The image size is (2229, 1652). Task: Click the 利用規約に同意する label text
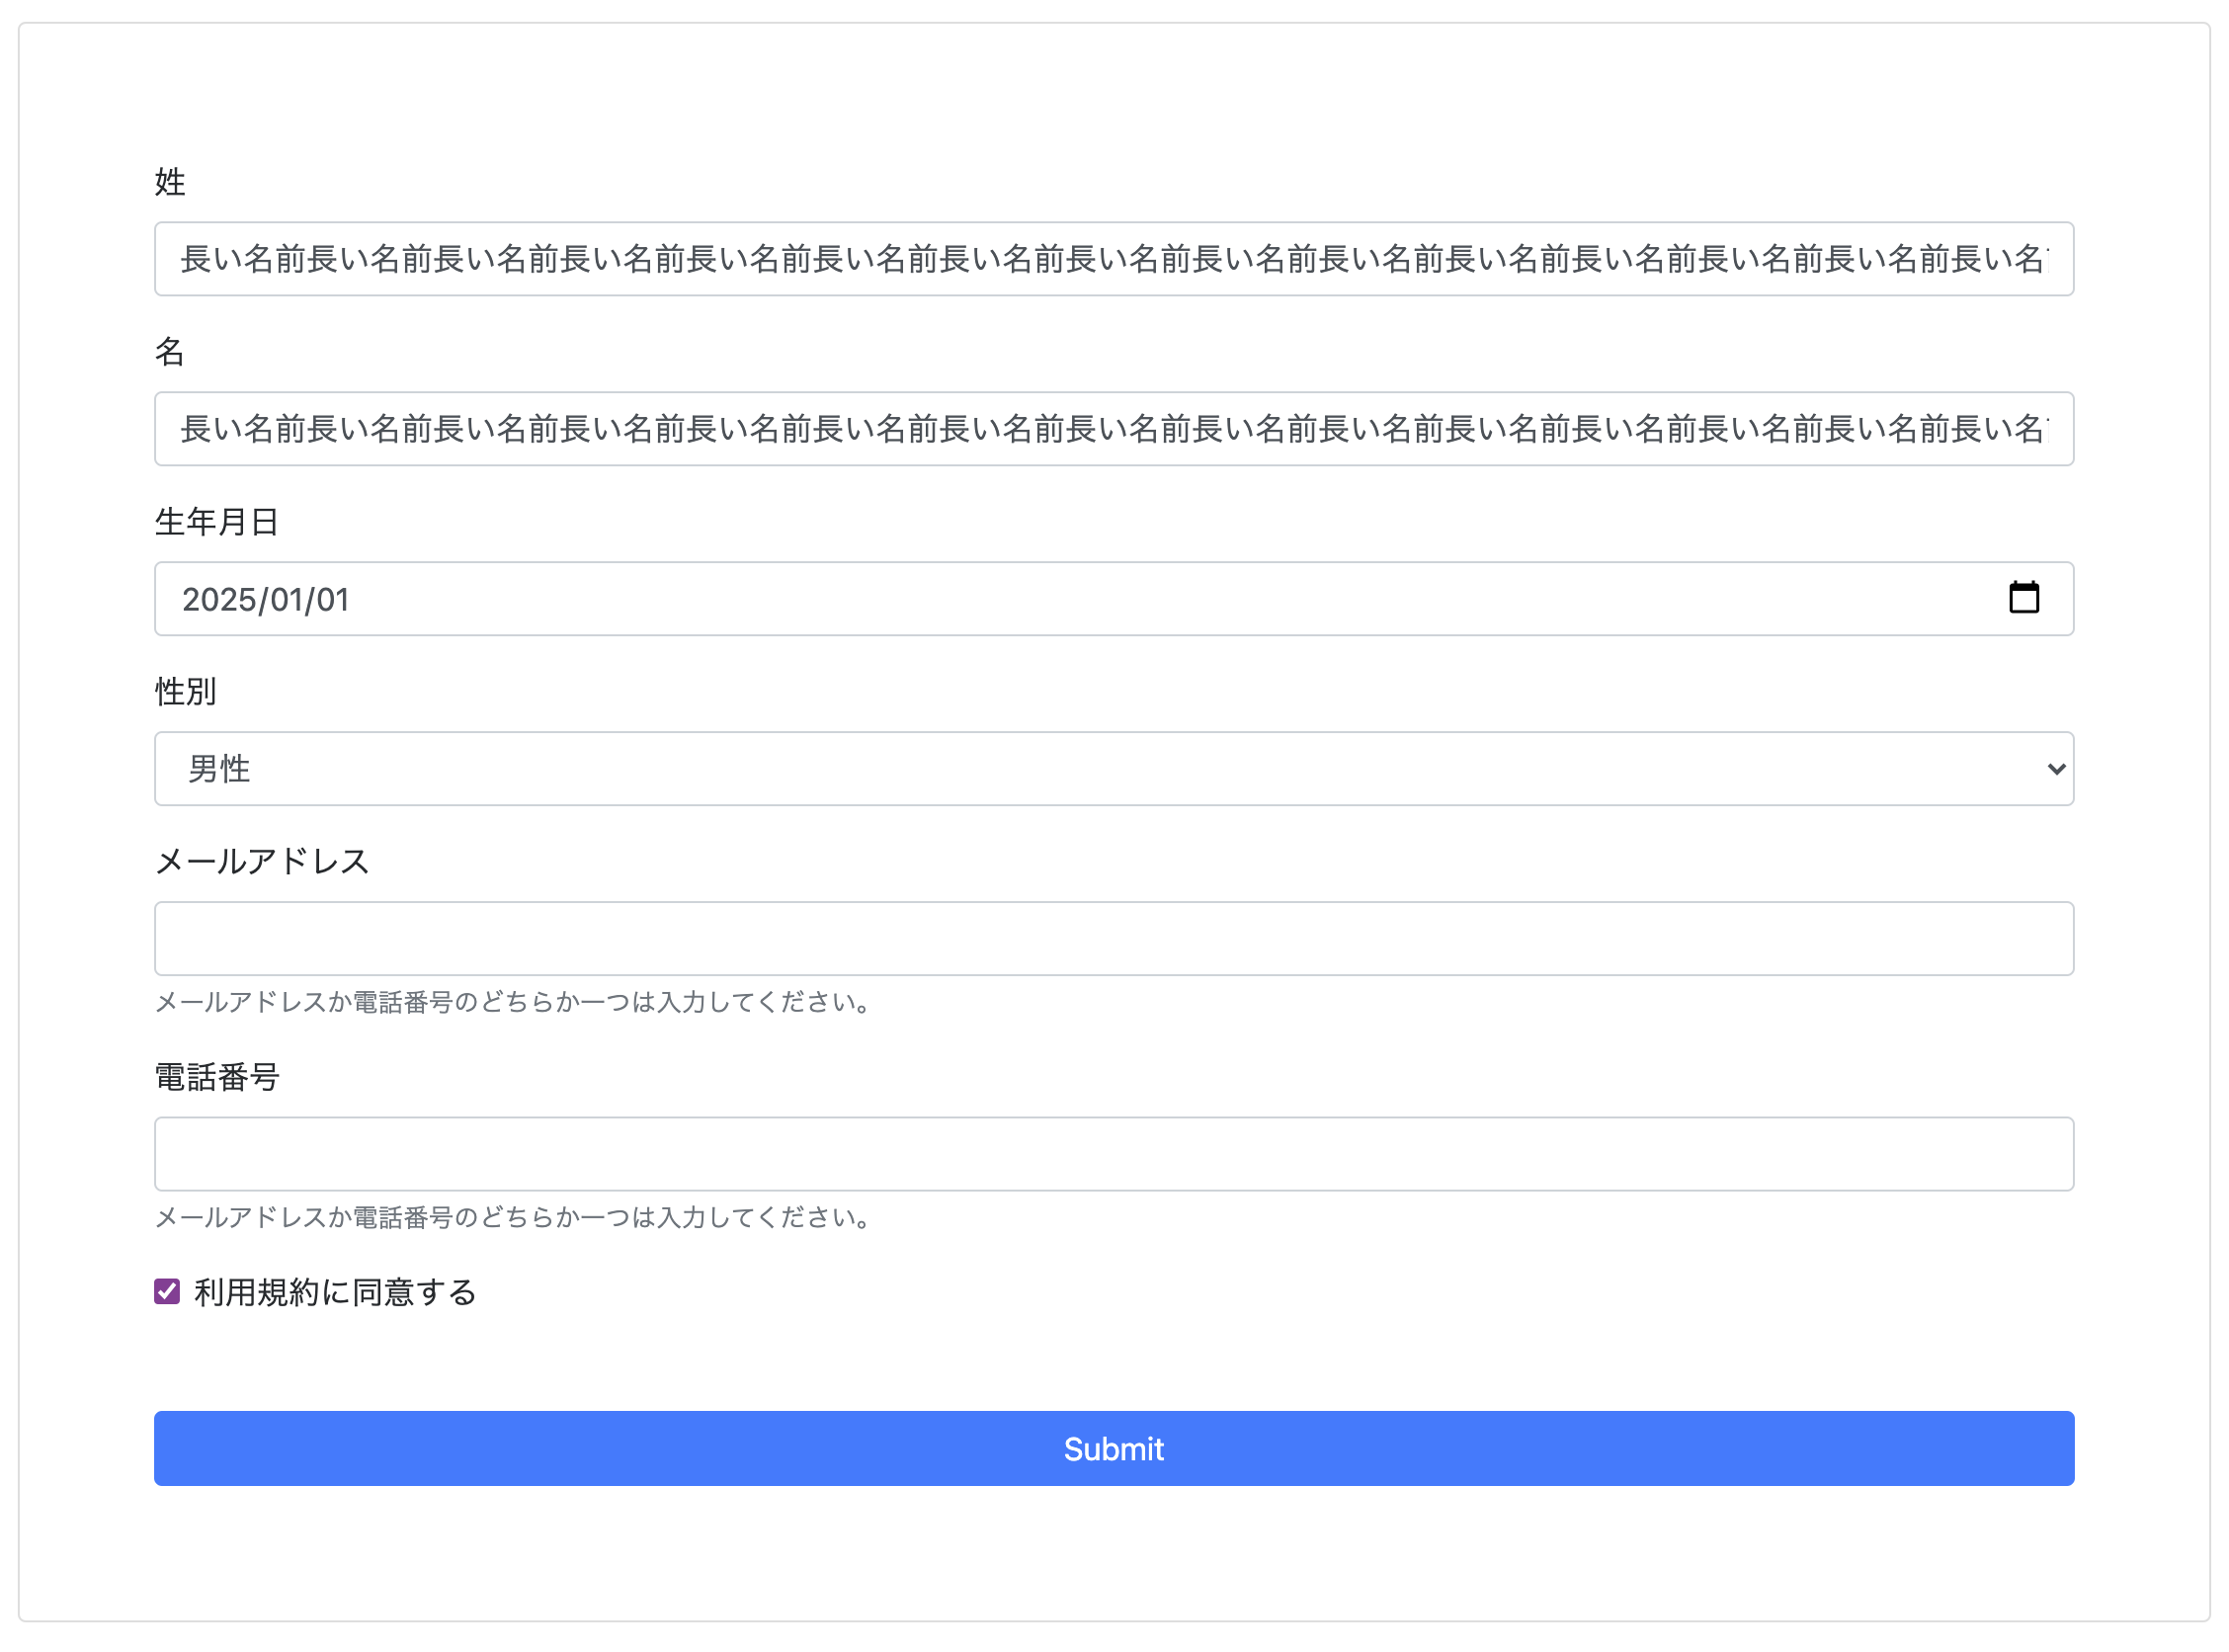(x=333, y=1292)
